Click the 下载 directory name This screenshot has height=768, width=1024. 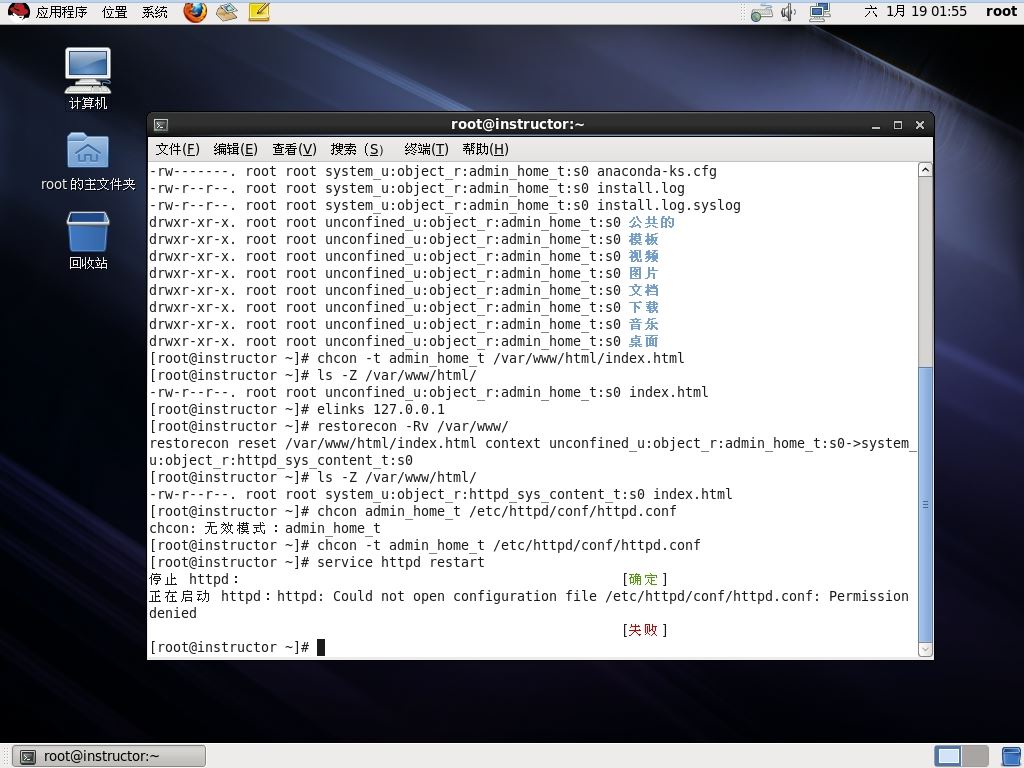click(x=643, y=307)
